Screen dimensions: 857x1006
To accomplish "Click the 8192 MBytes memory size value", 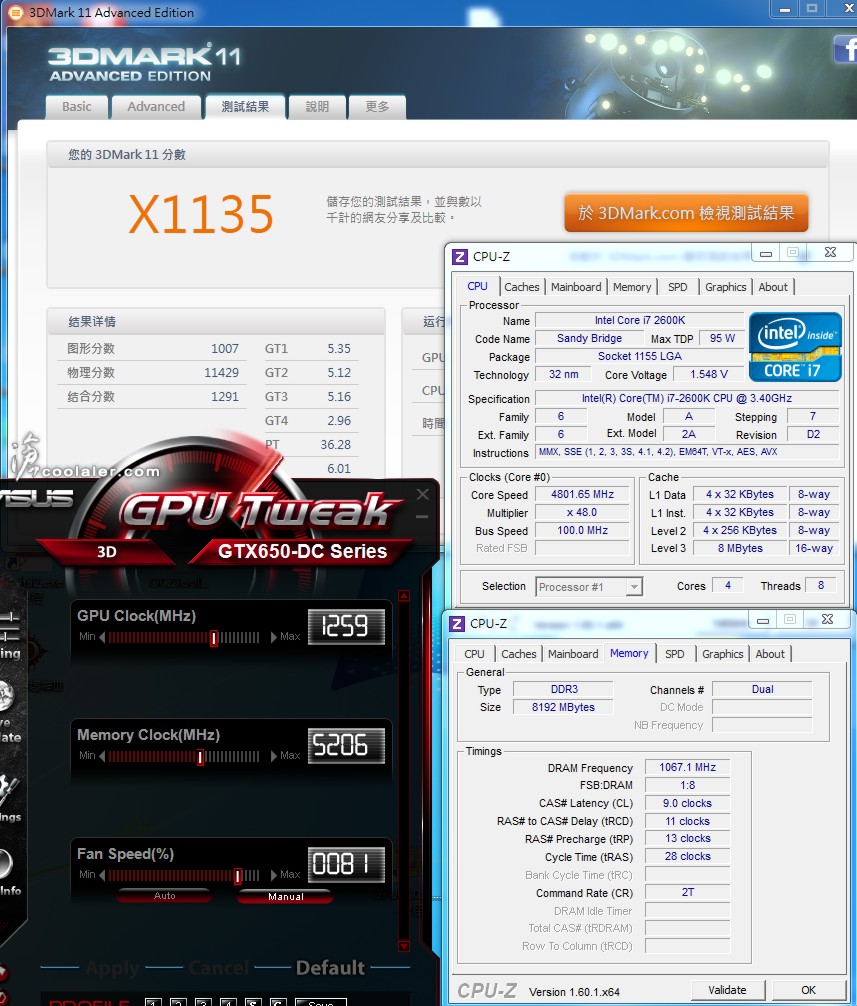I will pyautogui.click(x=563, y=707).
